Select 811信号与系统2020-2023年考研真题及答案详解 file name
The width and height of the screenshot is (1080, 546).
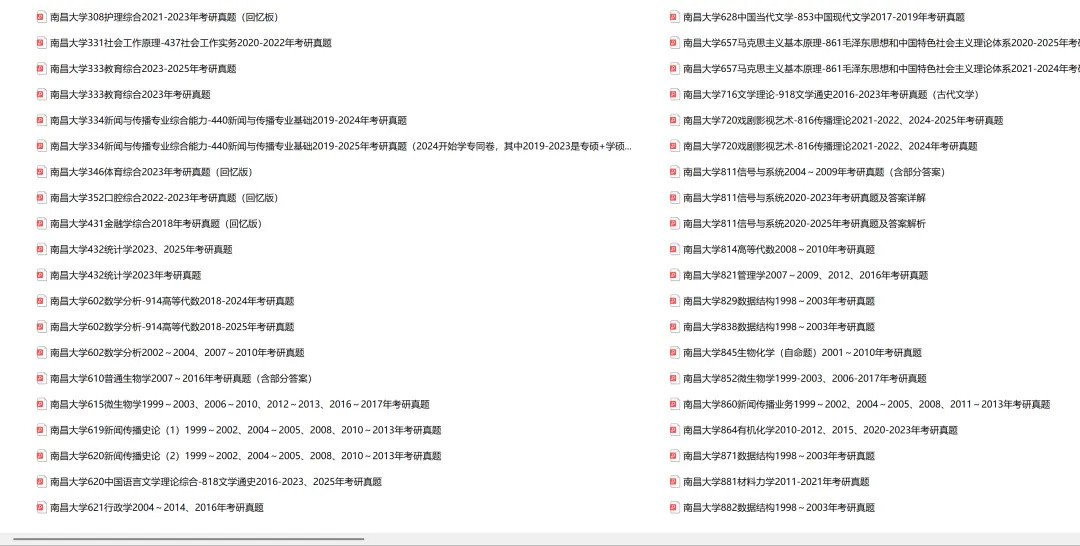804,198
